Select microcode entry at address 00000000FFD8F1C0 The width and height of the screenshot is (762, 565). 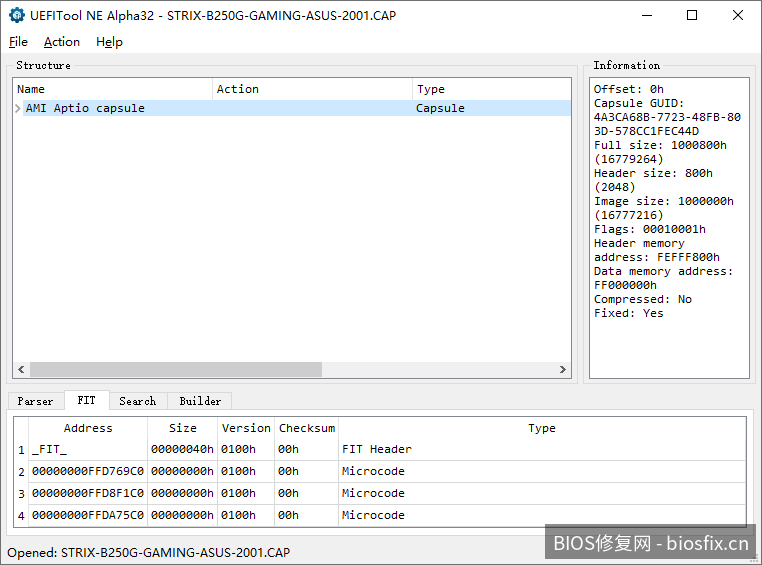tap(88, 494)
